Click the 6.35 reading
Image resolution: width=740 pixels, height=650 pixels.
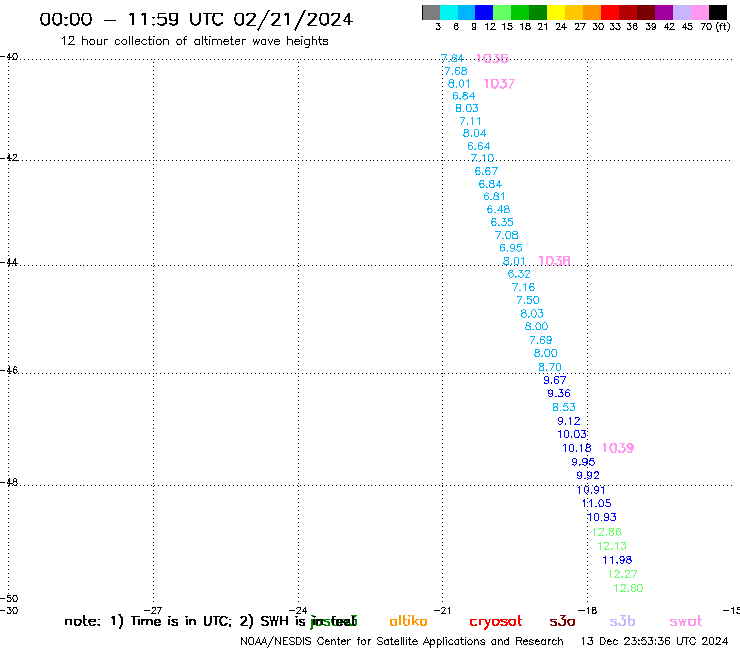tap(502, 222)
